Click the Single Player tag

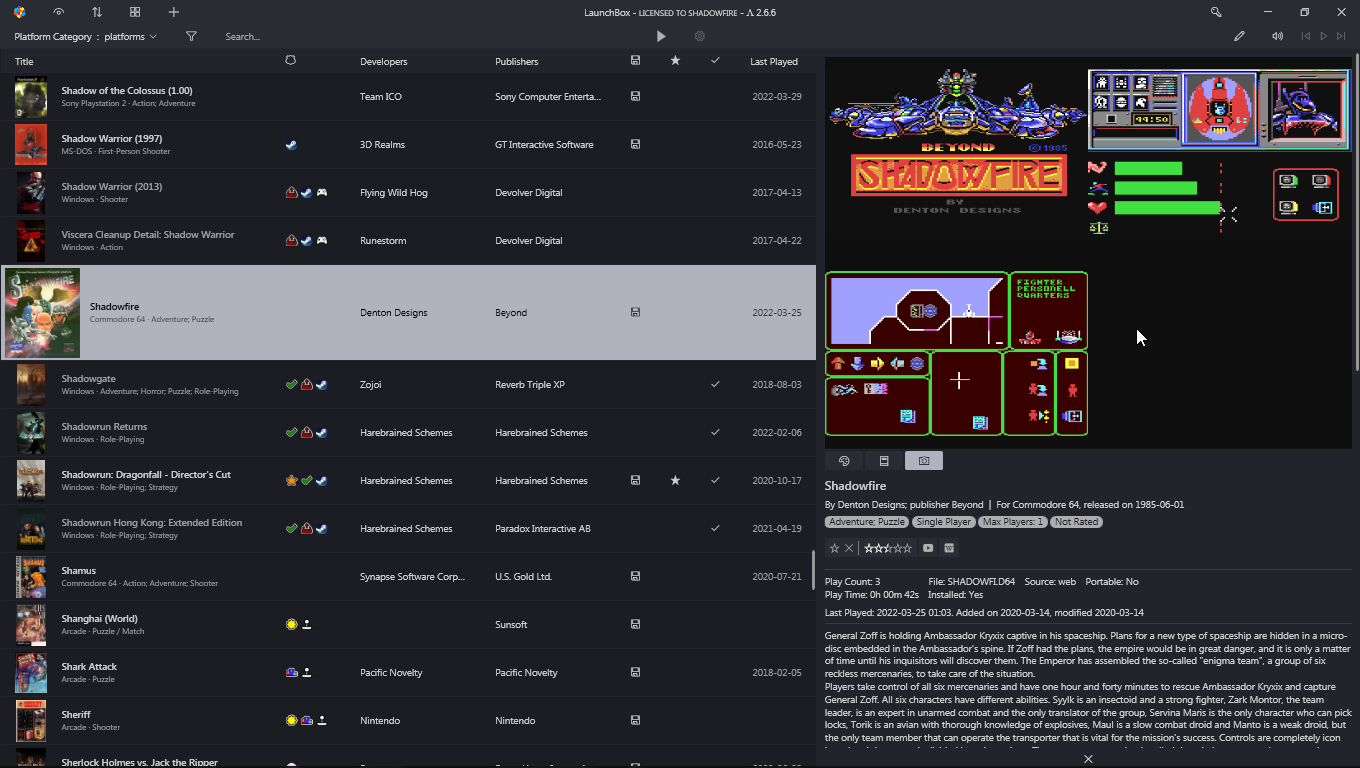pos(944,522)
